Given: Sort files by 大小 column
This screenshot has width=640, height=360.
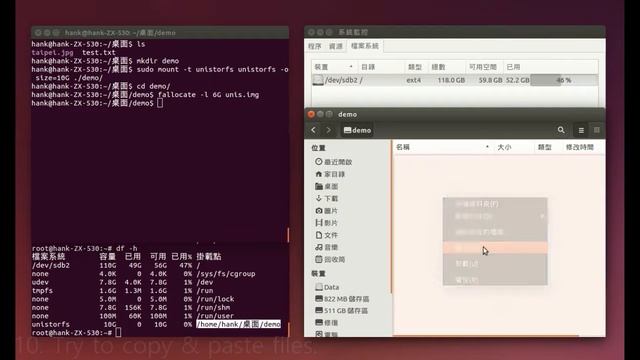Looking at the screenshot, I should [x=513, y=147].
